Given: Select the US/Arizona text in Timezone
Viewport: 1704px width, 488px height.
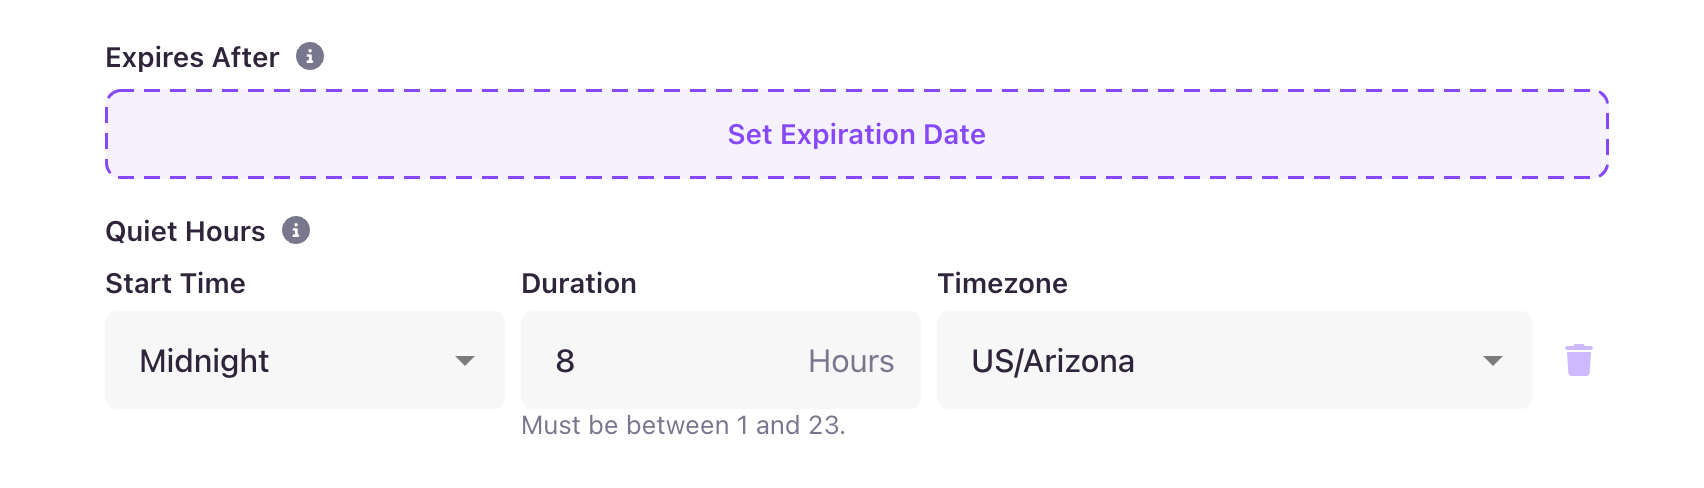Looking at the screenshot, I should coord(1052,361).
